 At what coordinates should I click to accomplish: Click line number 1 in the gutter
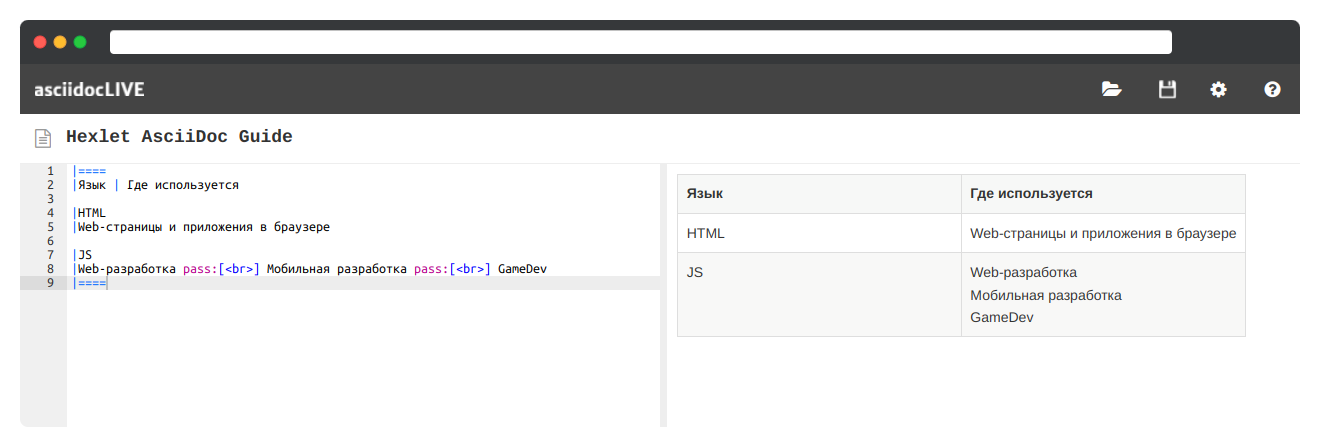point(50,171)
